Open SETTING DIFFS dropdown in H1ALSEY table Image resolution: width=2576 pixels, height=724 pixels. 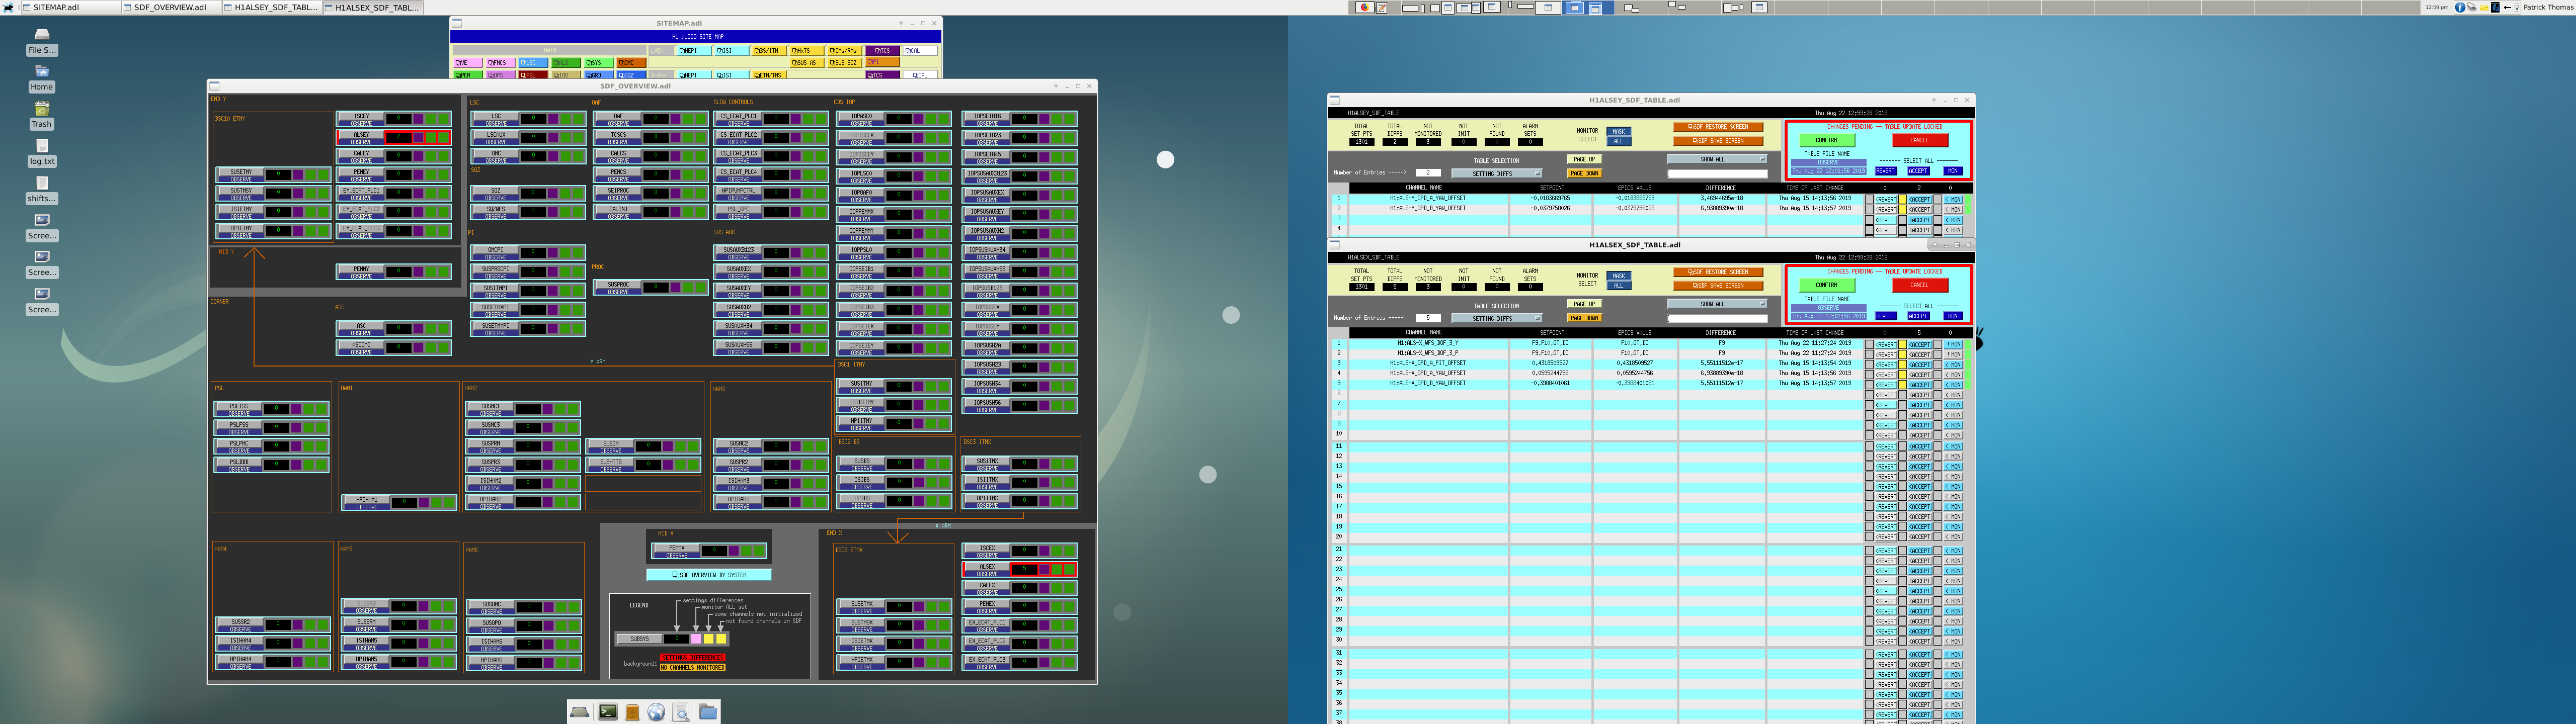1496,174
